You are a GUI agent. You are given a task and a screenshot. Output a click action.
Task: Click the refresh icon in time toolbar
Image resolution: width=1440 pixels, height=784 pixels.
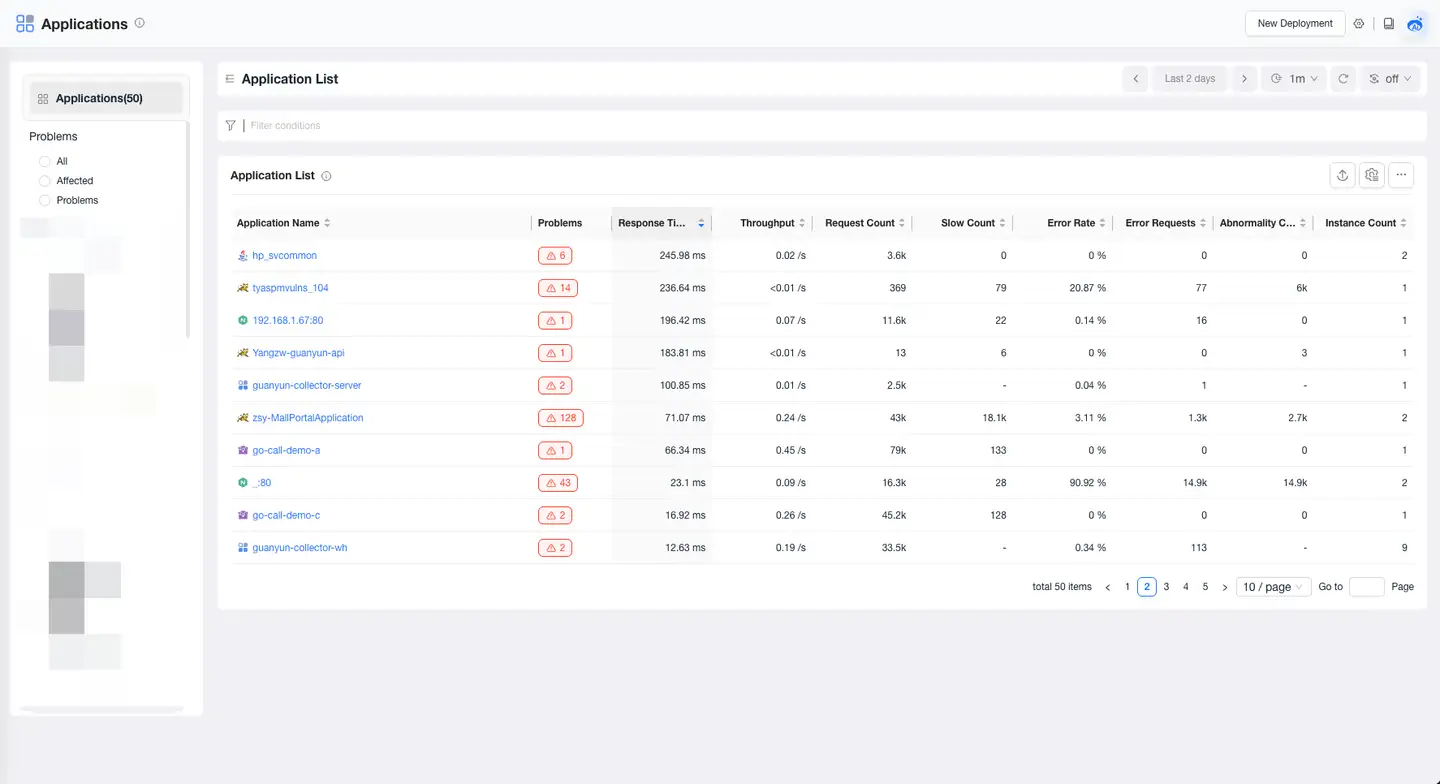pyautogui.click(x=1344, y=79)
